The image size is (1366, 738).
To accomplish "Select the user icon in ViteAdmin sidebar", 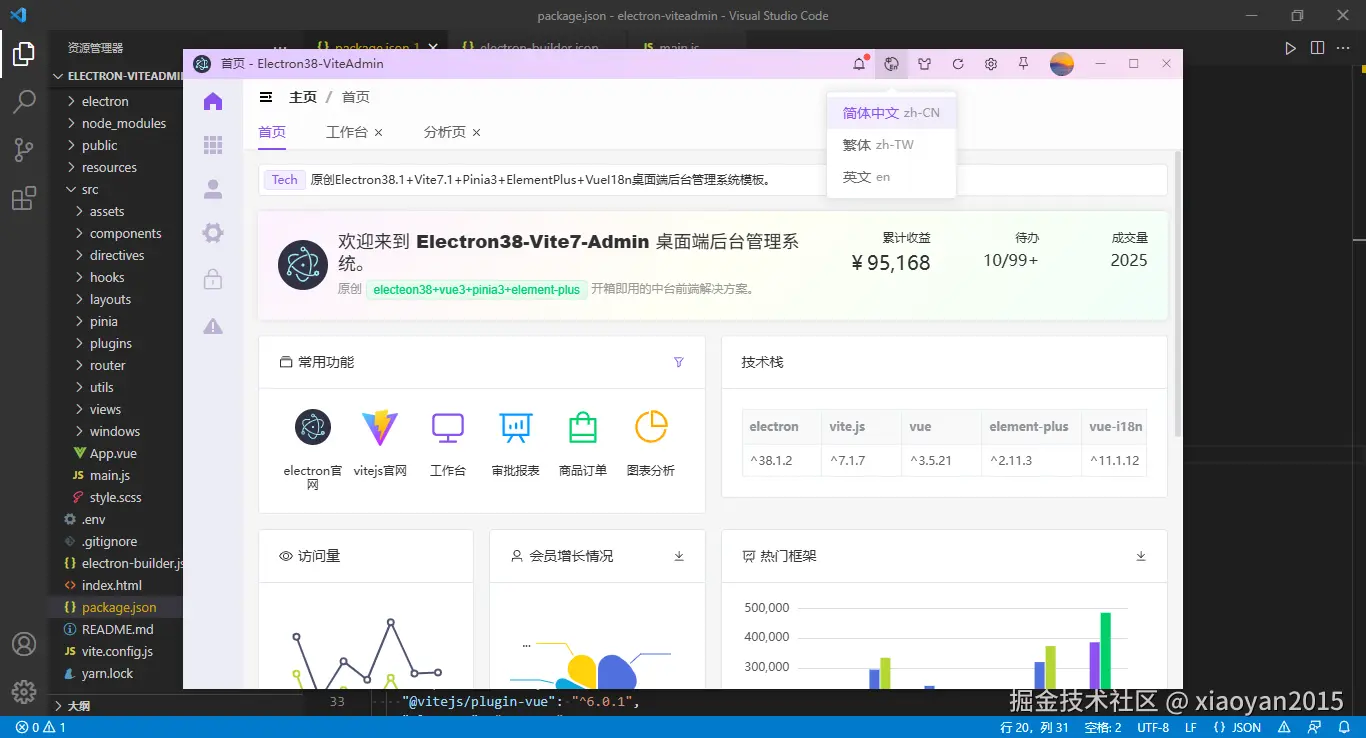I will tap(213, 189).
